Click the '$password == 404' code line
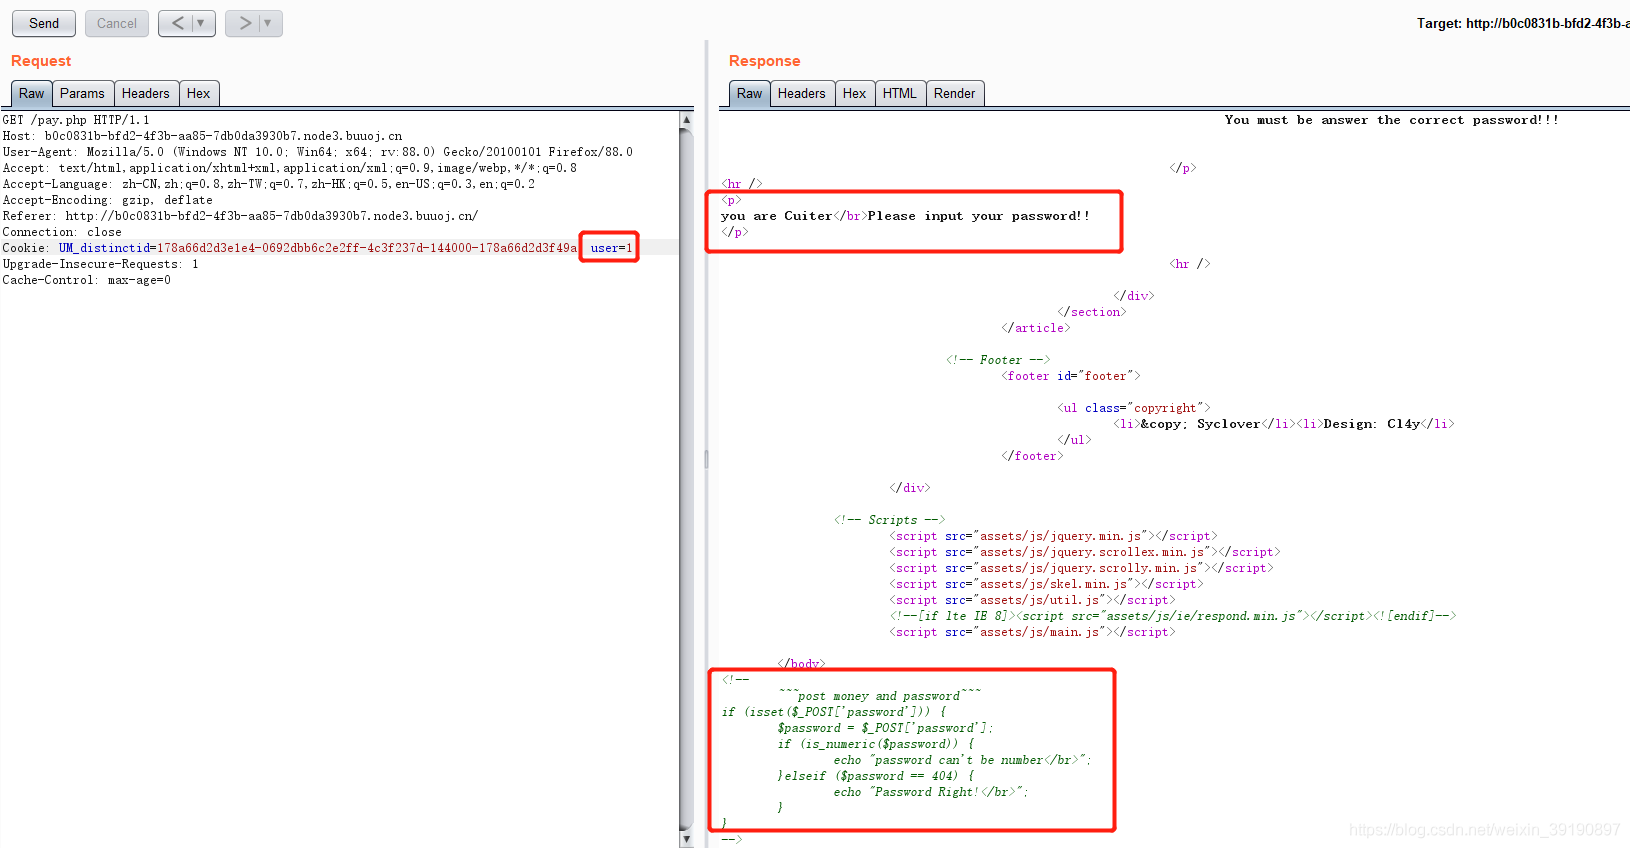Screen dimensions: 1630x848 coord(876,776)
